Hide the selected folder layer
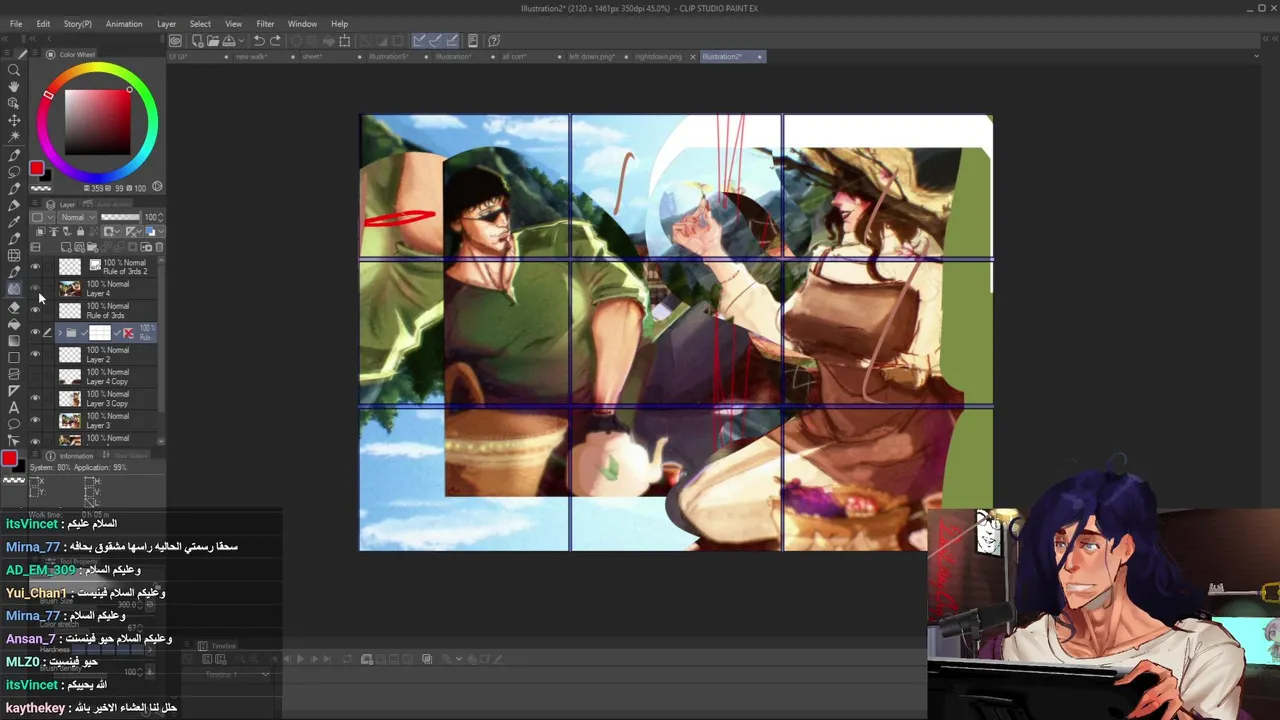 click(x=35, y=333)
